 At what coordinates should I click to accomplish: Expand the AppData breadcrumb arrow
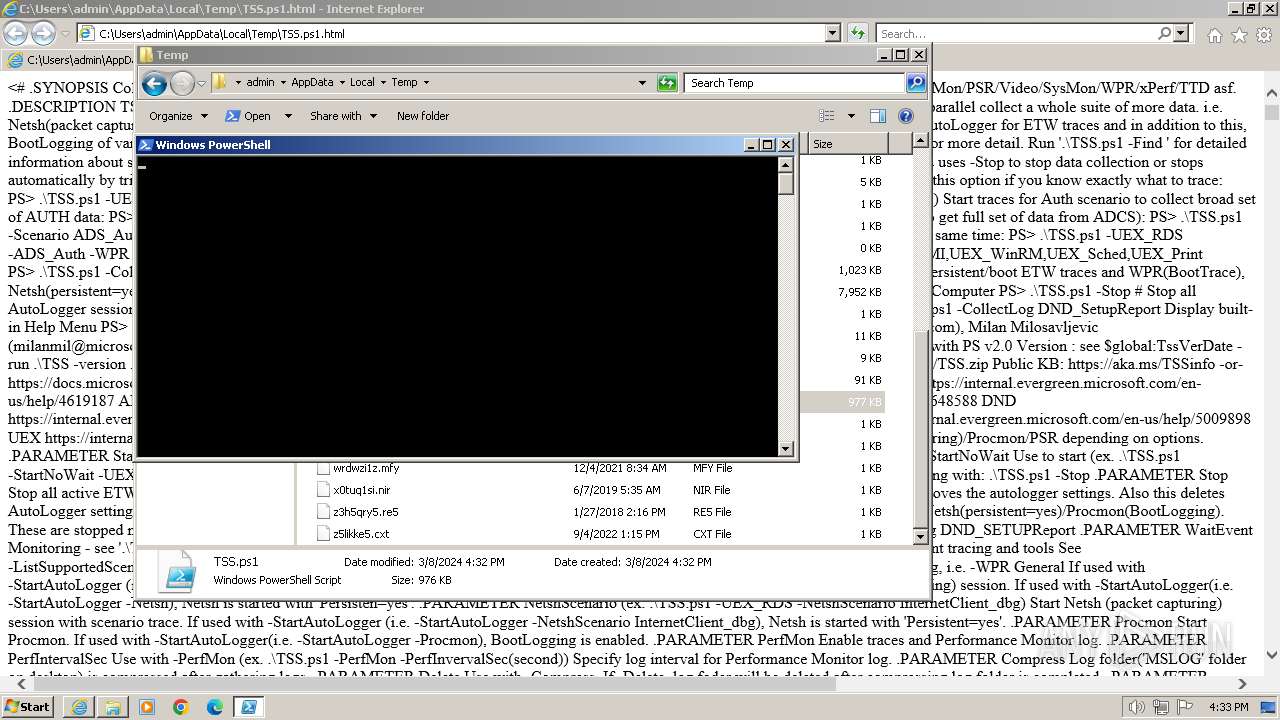click(341, 83)
